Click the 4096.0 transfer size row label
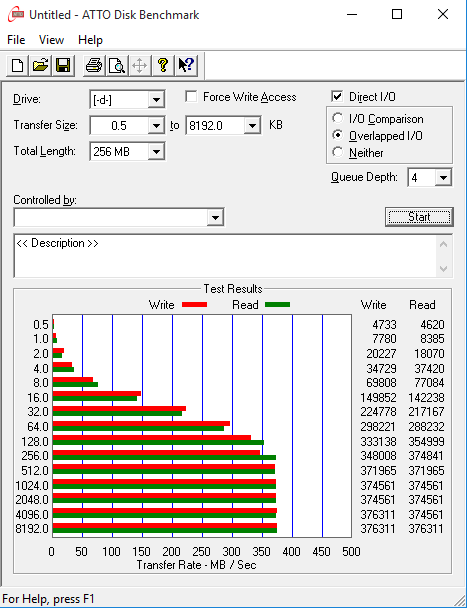The width and height of the screenshot is (467, 608). (32, 514)
